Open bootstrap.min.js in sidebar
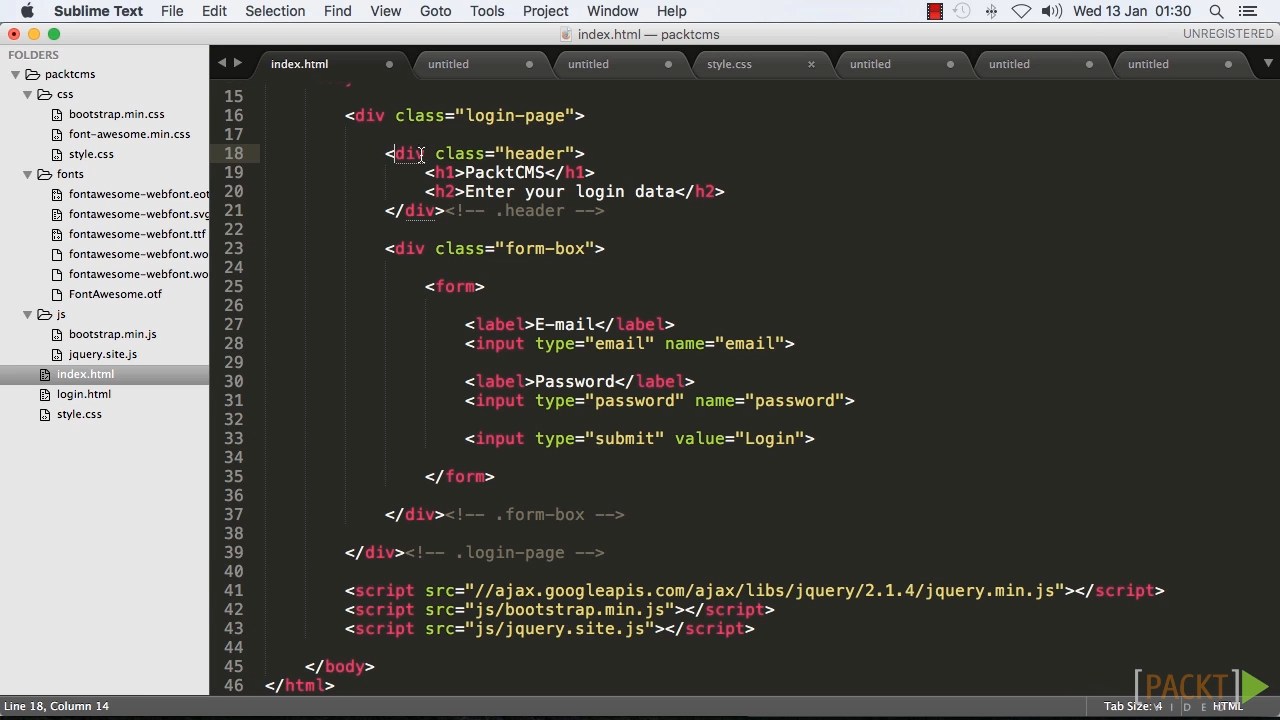 click(112, 334)
